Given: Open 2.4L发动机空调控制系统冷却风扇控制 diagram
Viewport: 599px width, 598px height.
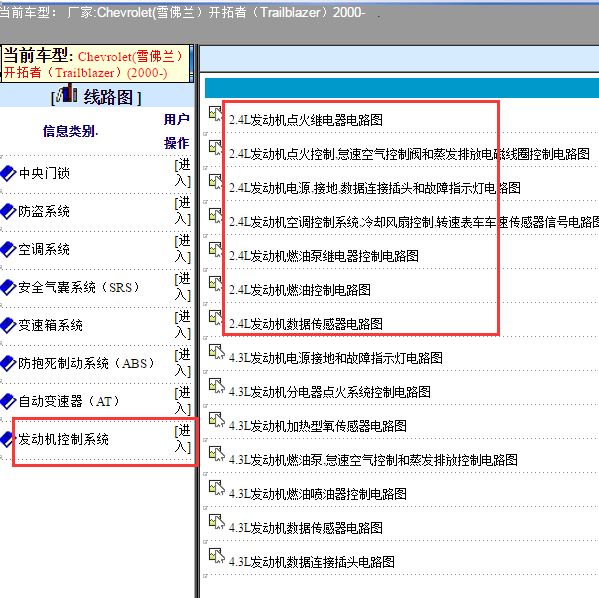Looking at the screenshot, I should [414, 222].
